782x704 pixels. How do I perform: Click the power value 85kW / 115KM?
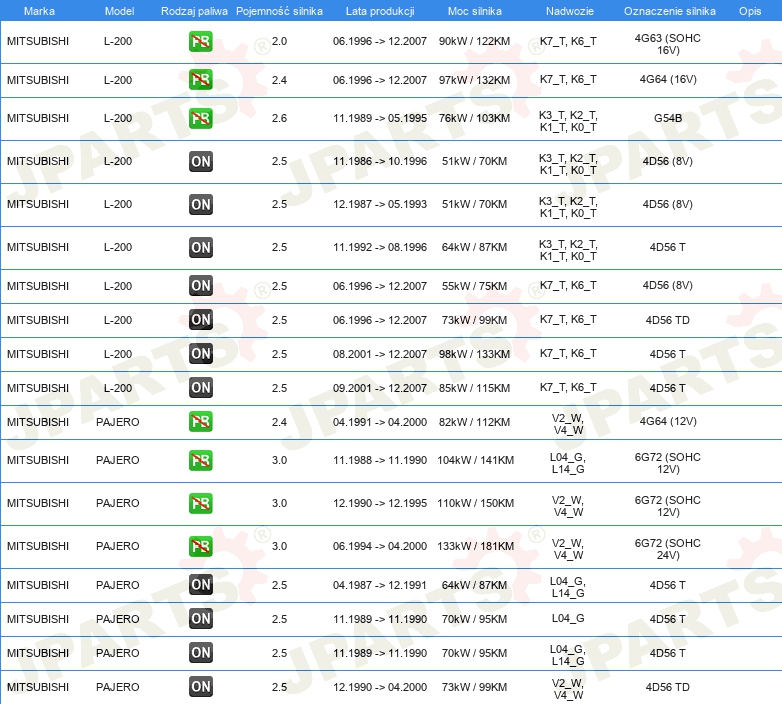[474, 388]
